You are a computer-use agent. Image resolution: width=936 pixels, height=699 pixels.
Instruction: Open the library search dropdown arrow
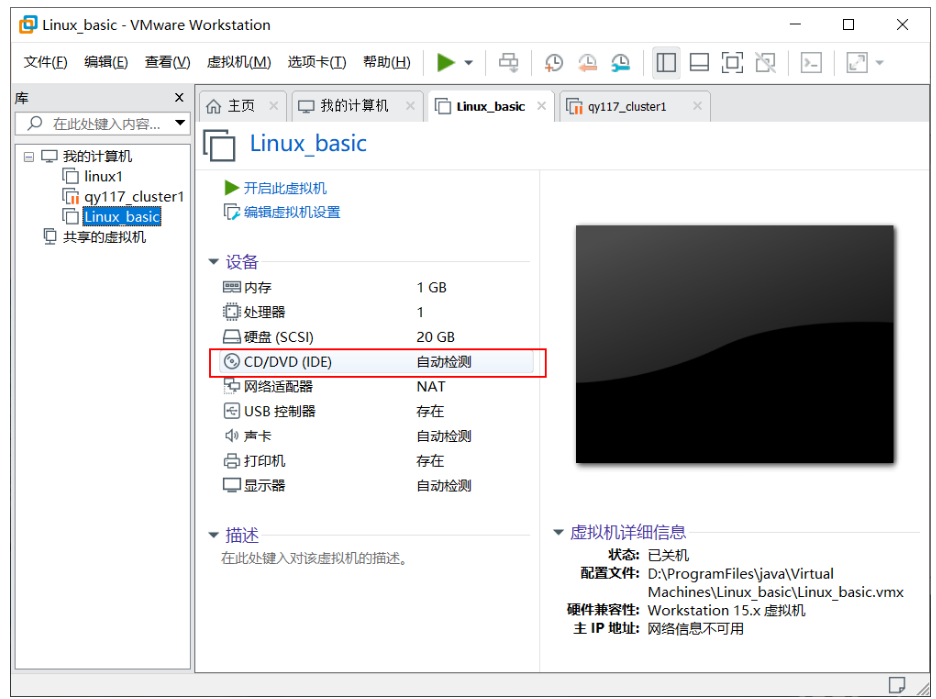click(180, 123)
